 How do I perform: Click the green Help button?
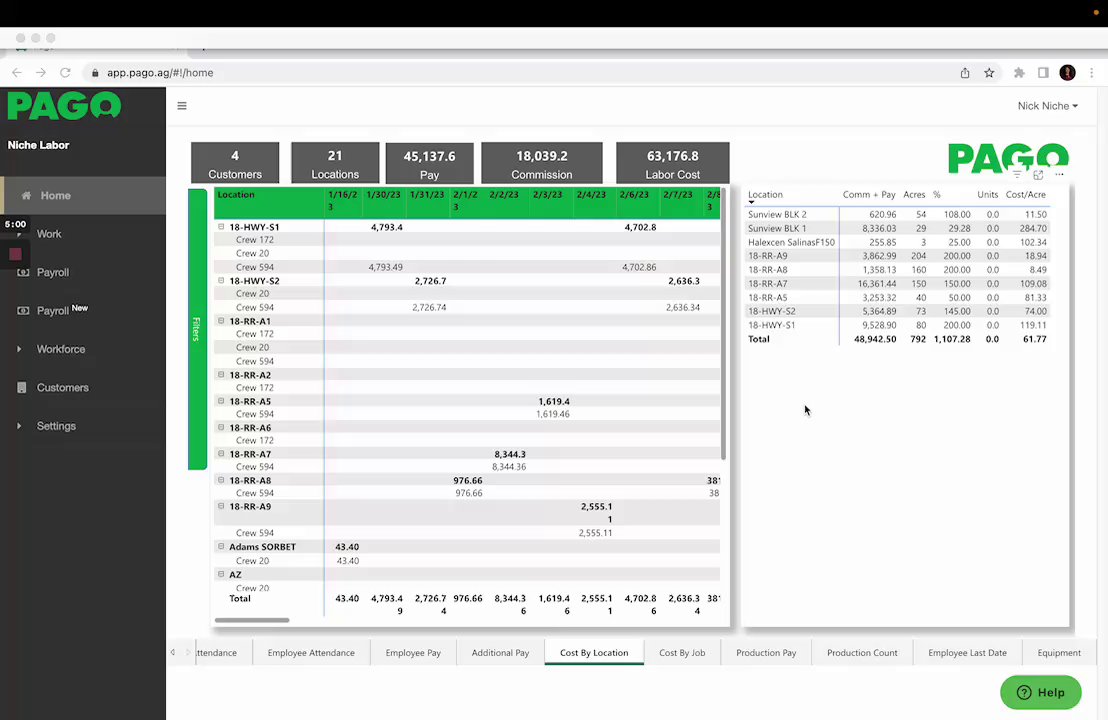tap(1040, 692)
